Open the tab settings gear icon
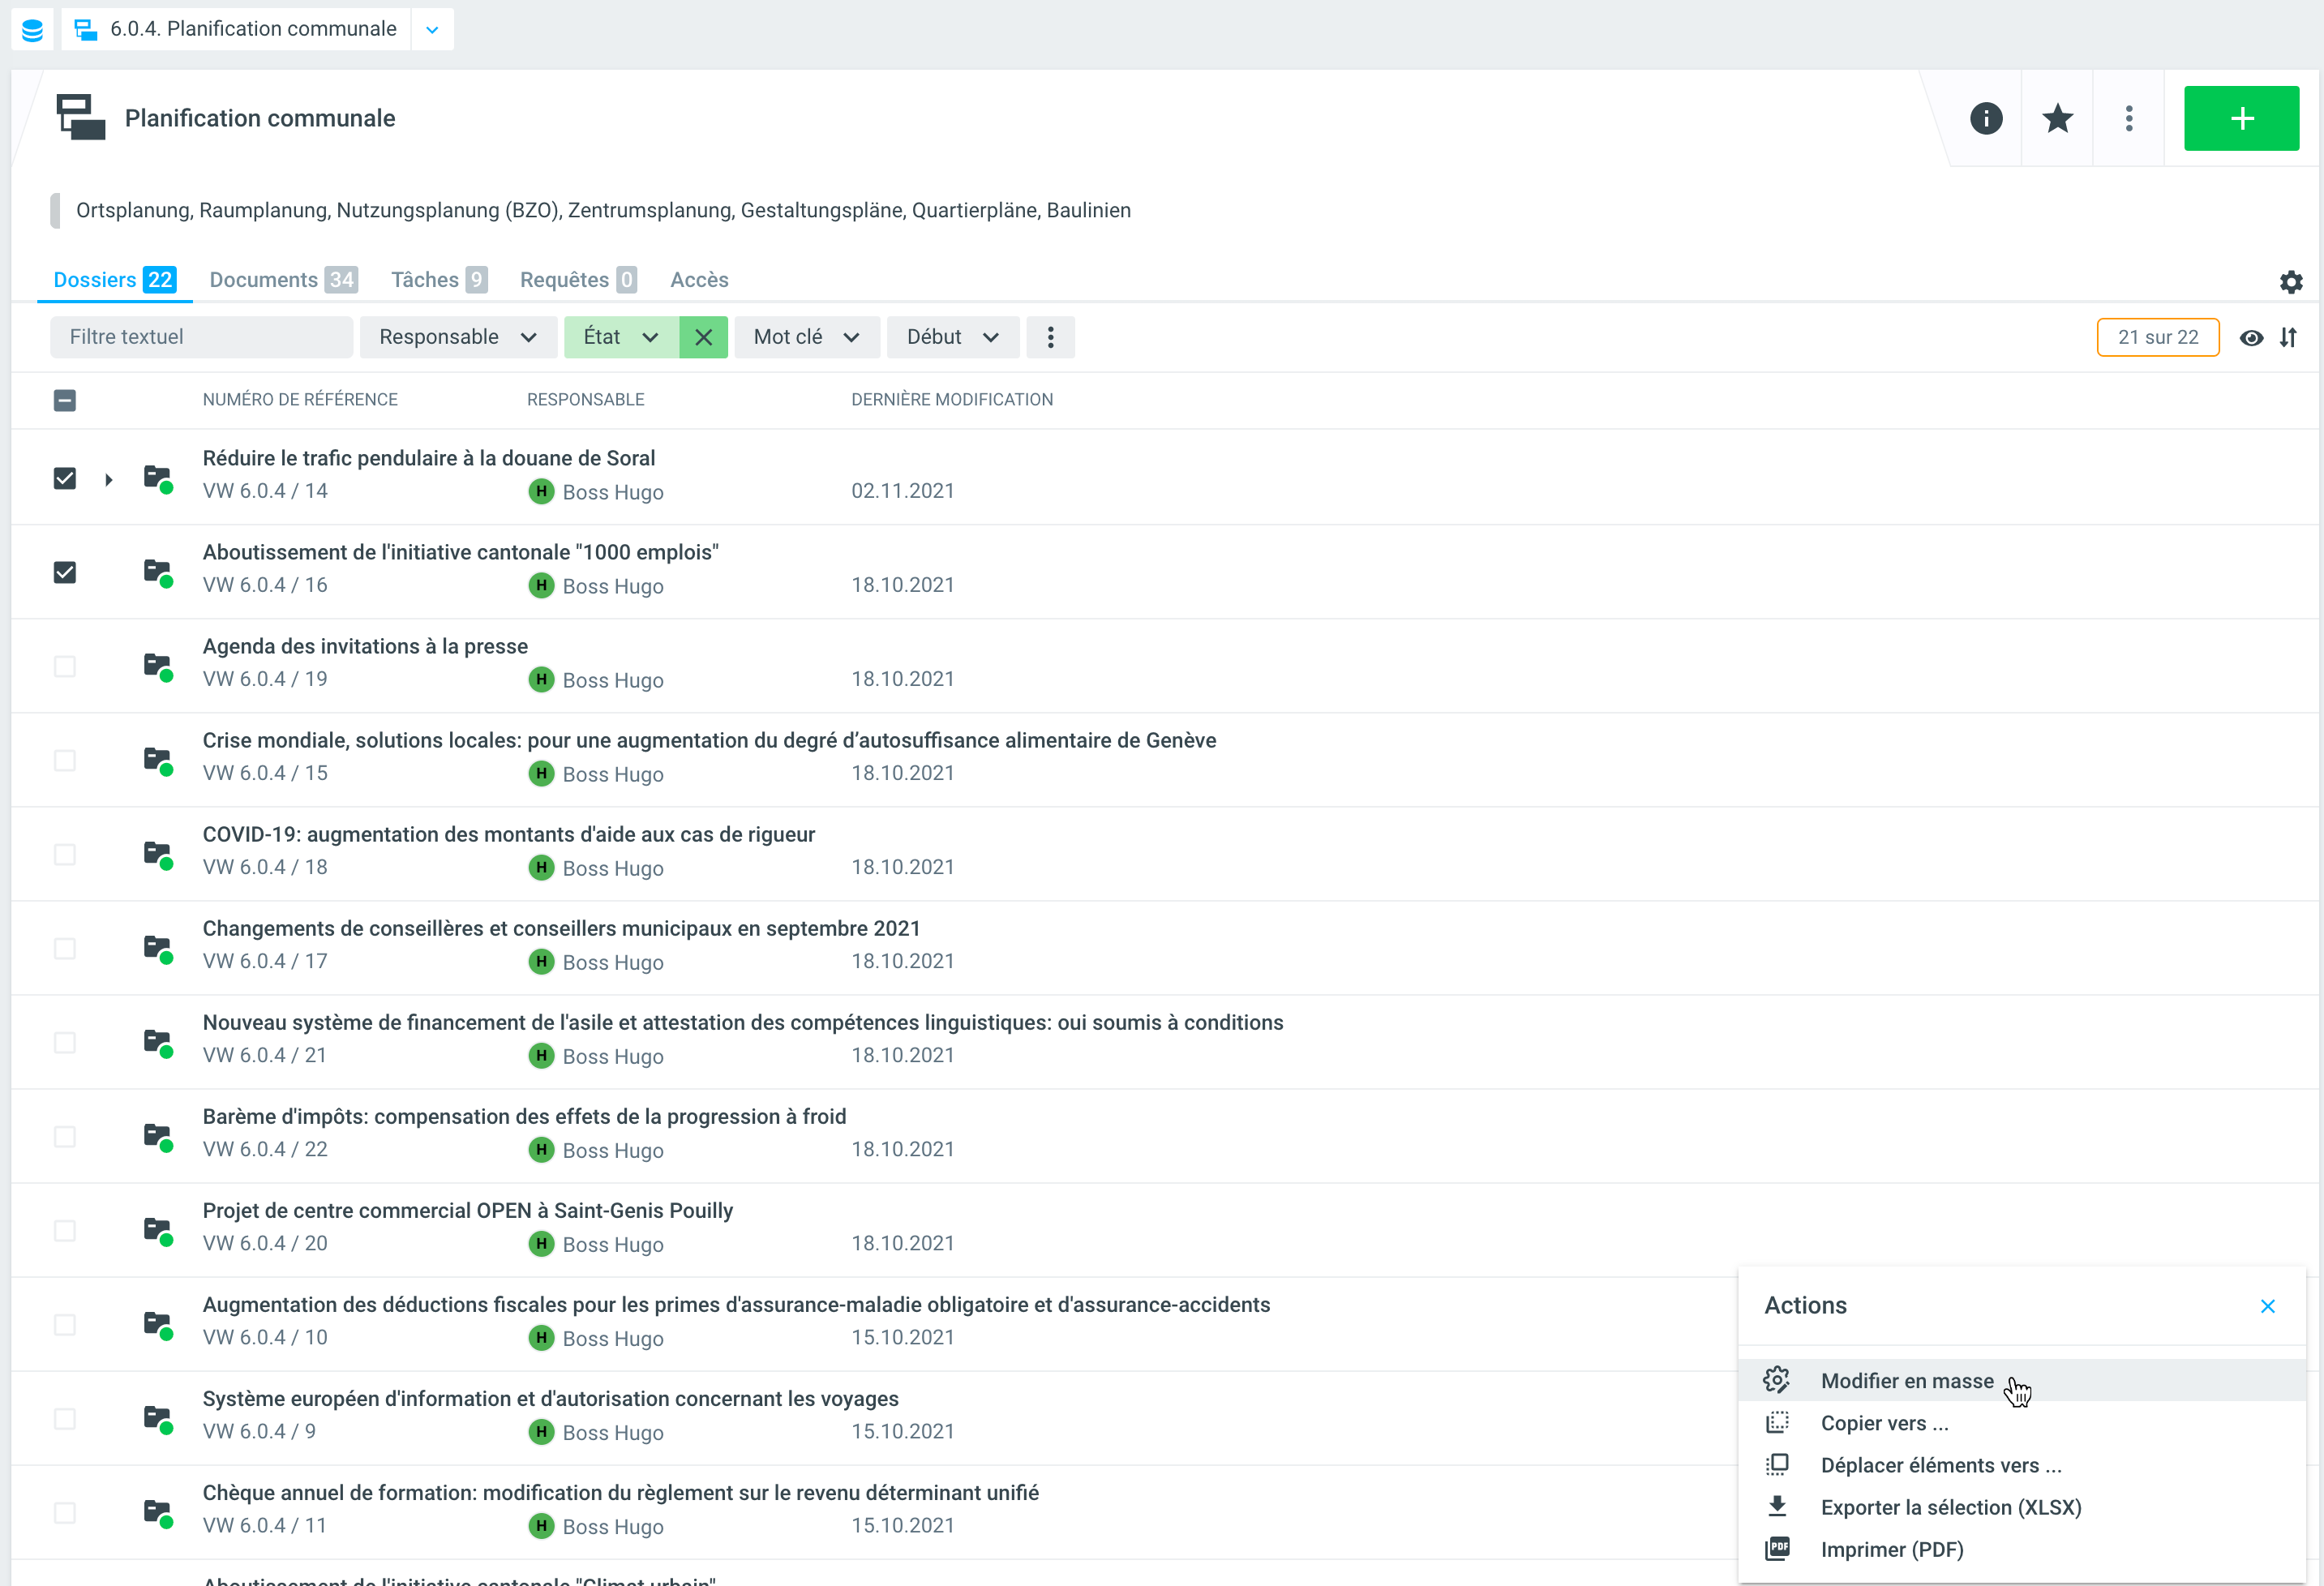This screenshot has width=2324, height=1586. (x=2291, y=282)
